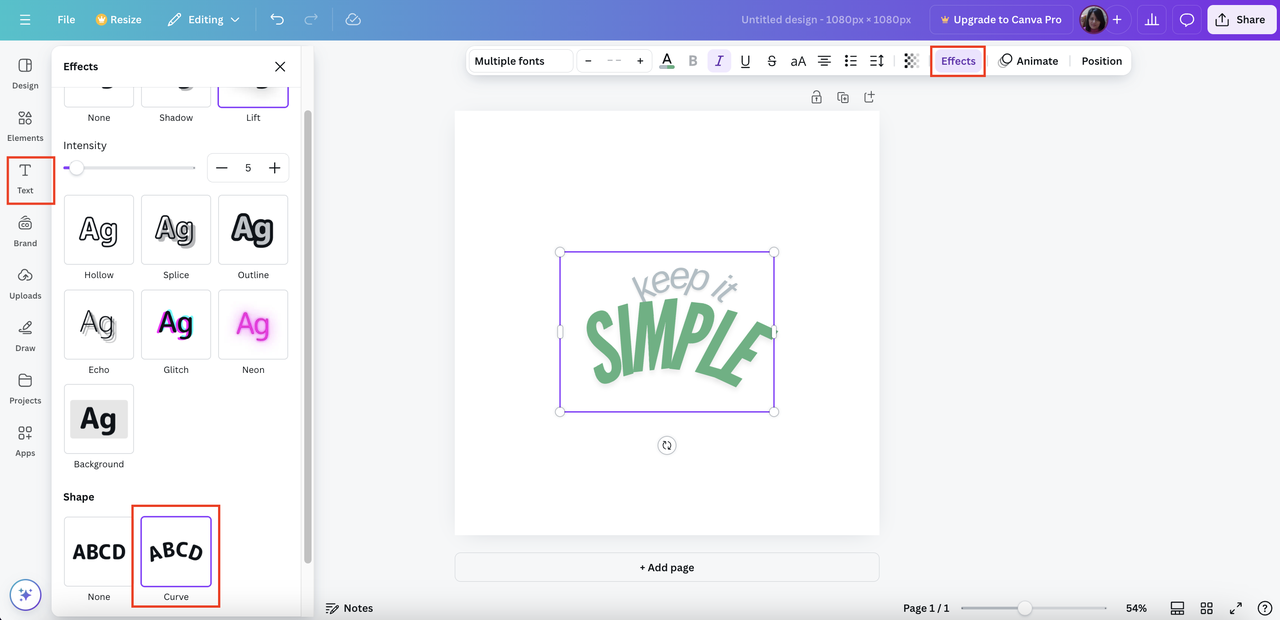Change text alignment
Viewport: 1280px width, 620px height.
824,61
